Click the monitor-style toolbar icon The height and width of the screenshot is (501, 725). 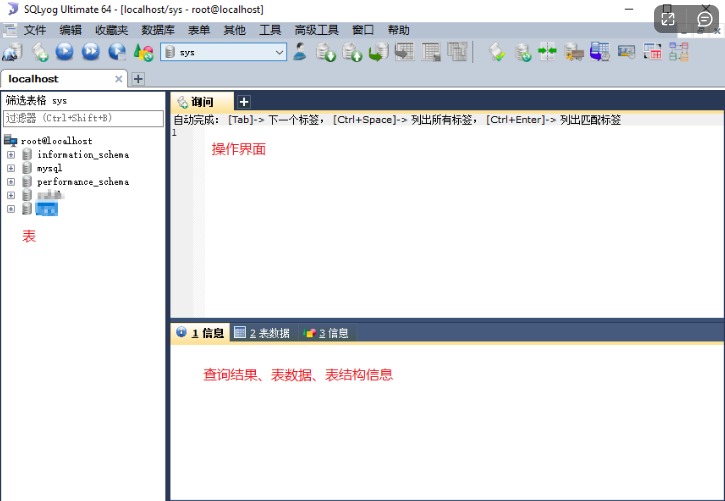coord(627,52)
